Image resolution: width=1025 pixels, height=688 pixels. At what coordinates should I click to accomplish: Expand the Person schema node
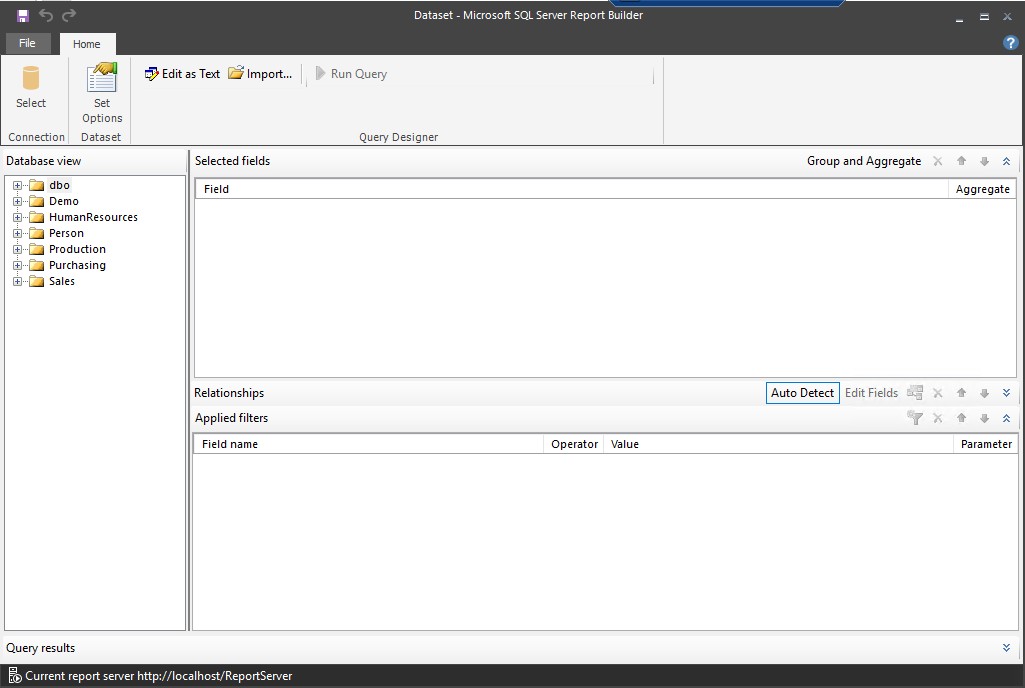[18, 233]
